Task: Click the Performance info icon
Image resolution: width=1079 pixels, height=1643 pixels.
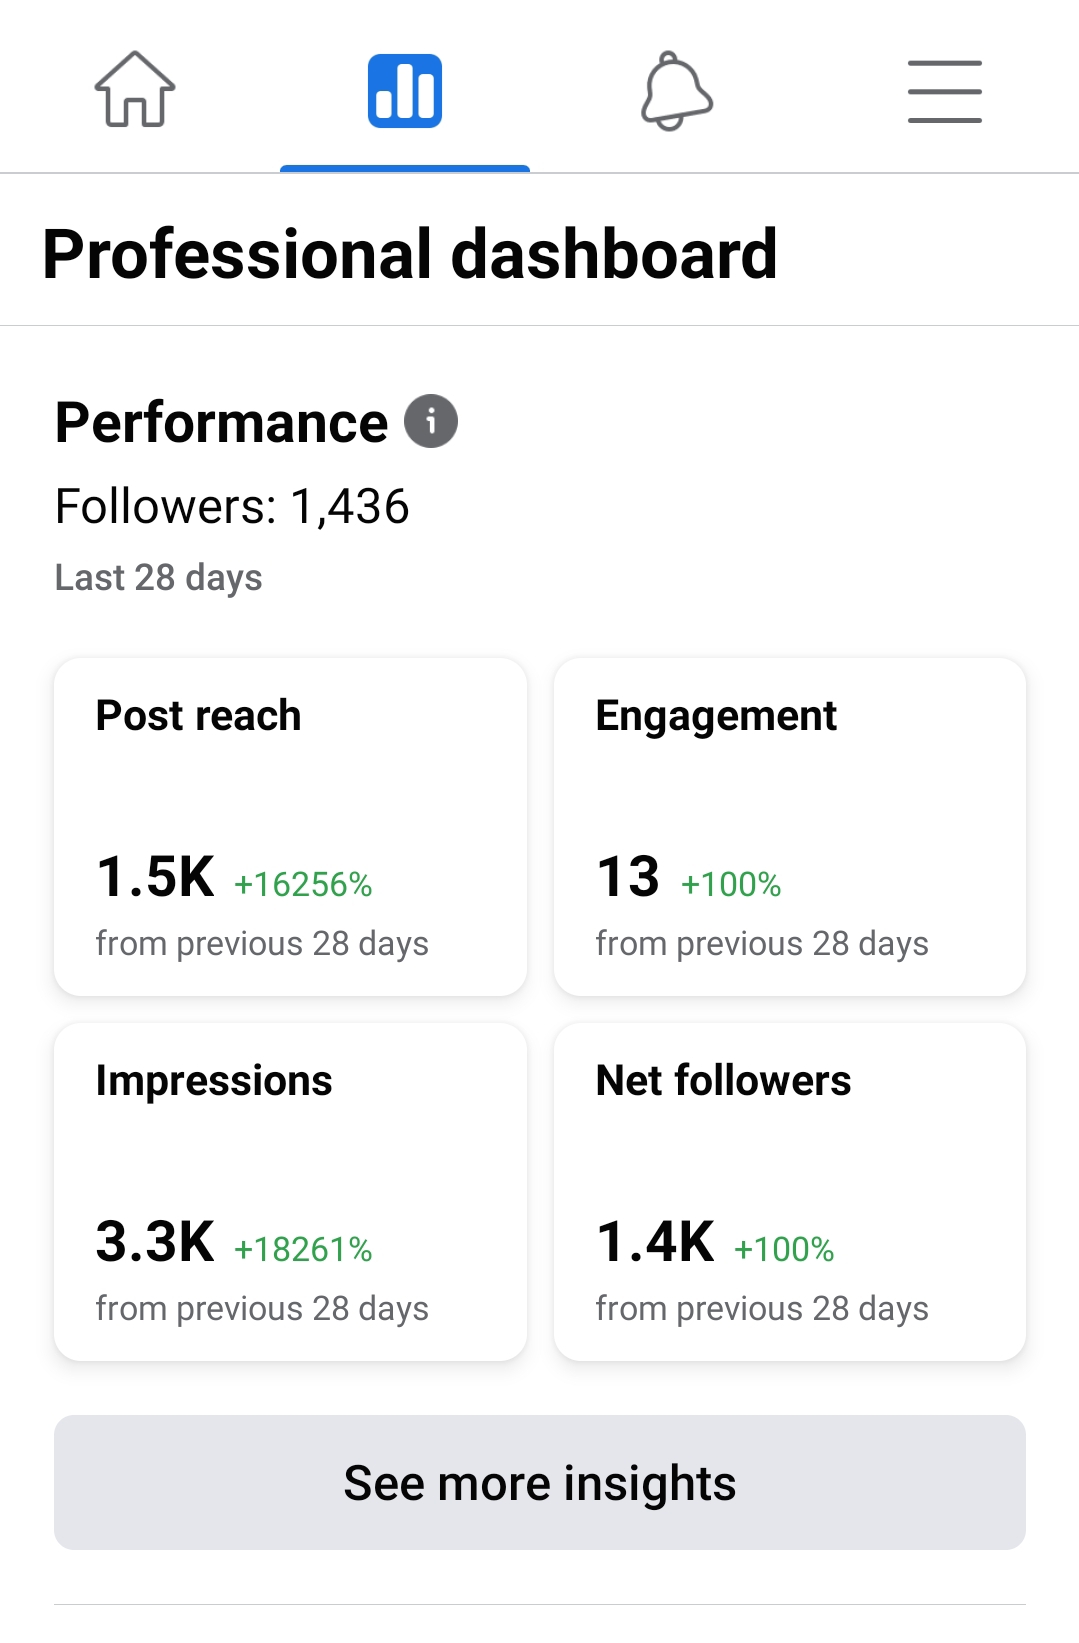Action: pos(431,421)
